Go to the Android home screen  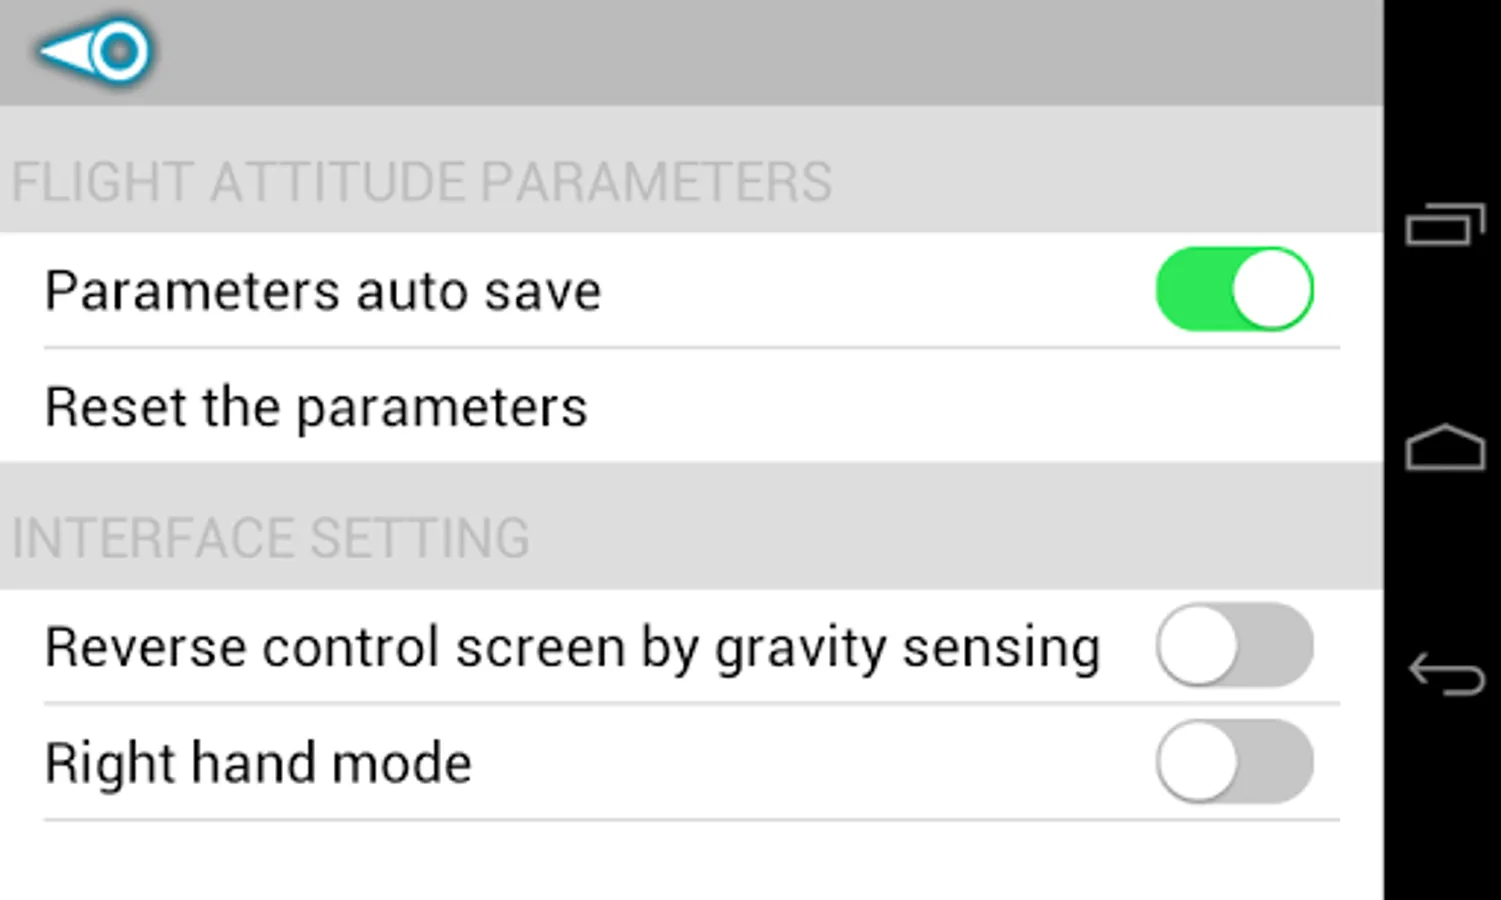pos(1445,447)
